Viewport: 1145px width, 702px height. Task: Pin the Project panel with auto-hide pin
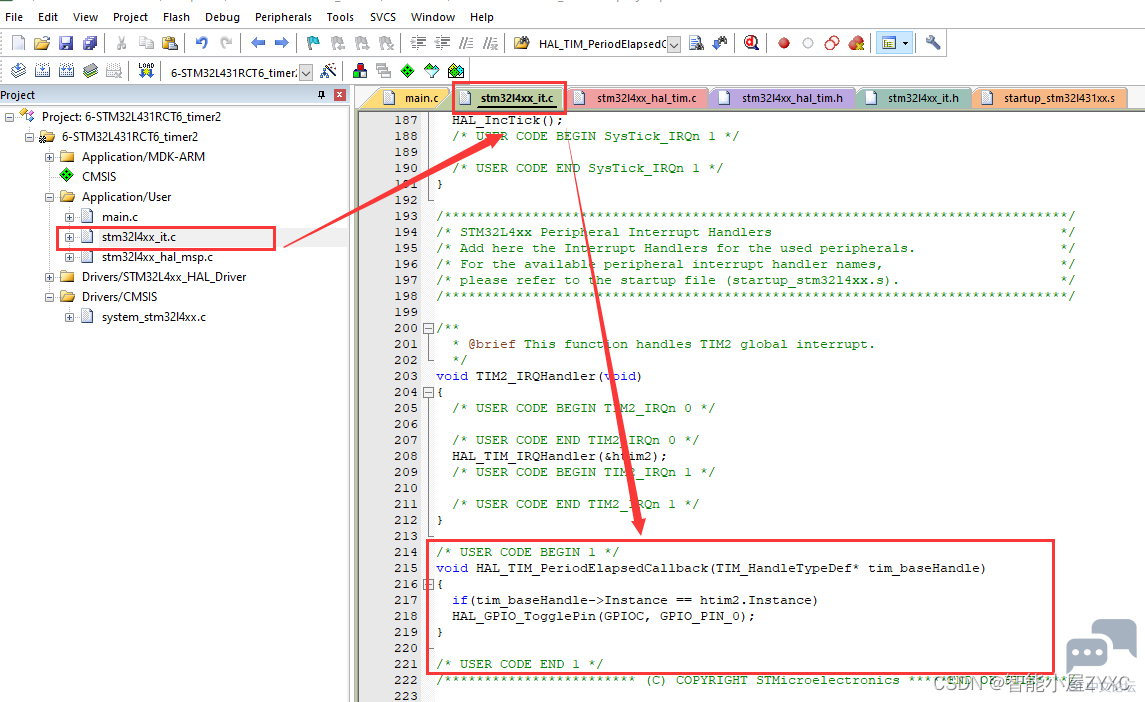(321, 95)
